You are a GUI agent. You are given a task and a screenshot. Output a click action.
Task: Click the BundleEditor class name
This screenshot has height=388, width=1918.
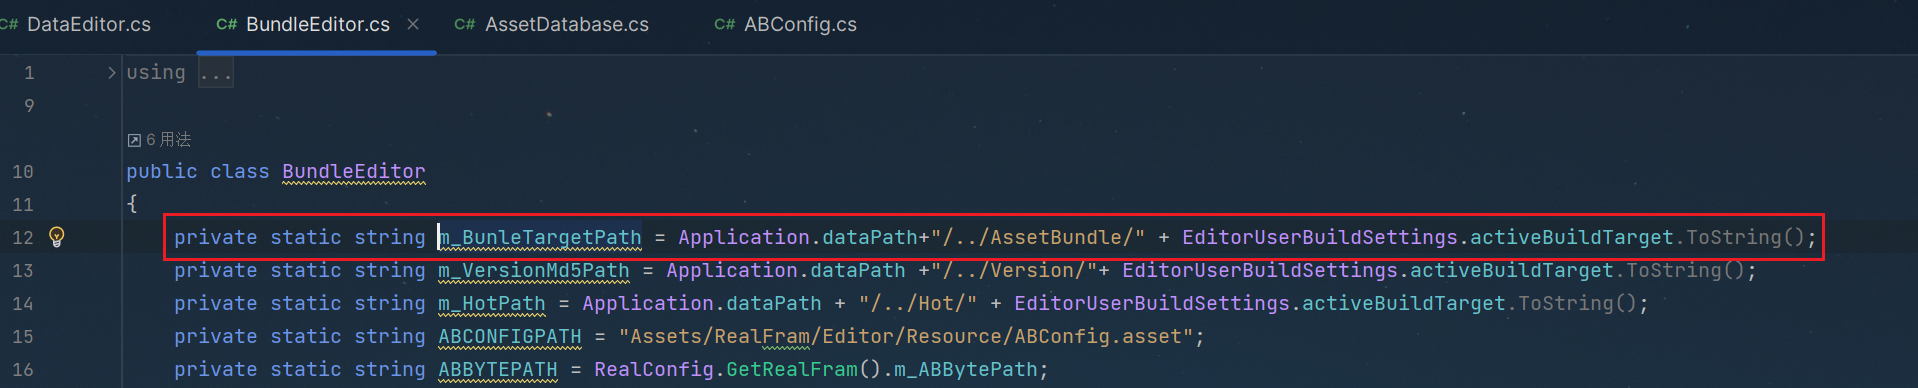354,172
